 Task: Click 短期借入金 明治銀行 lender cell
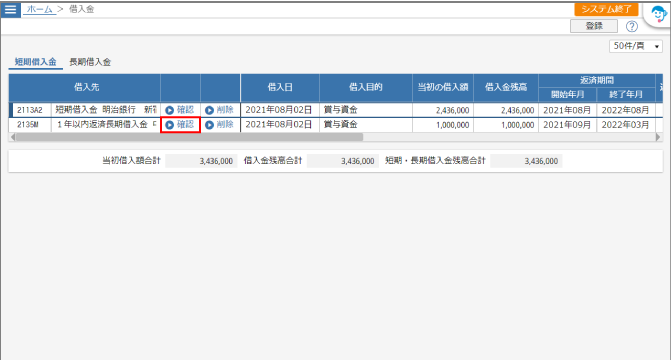[106, 110]
